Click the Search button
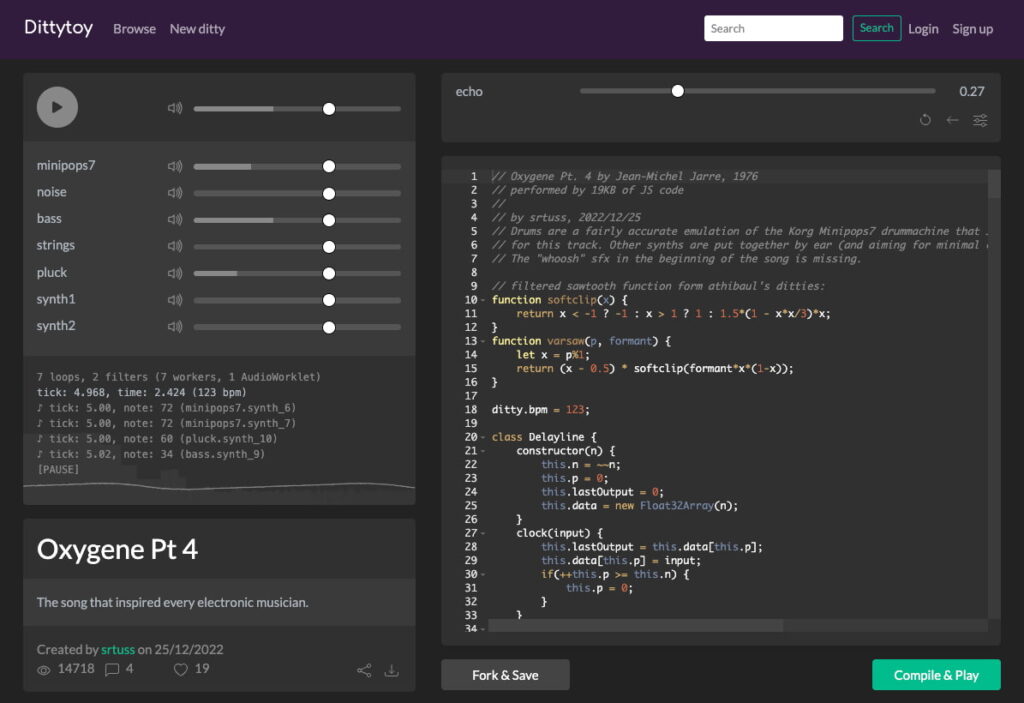The width and height of the screenshot is (1024, 703). click(x=876, y=28)
